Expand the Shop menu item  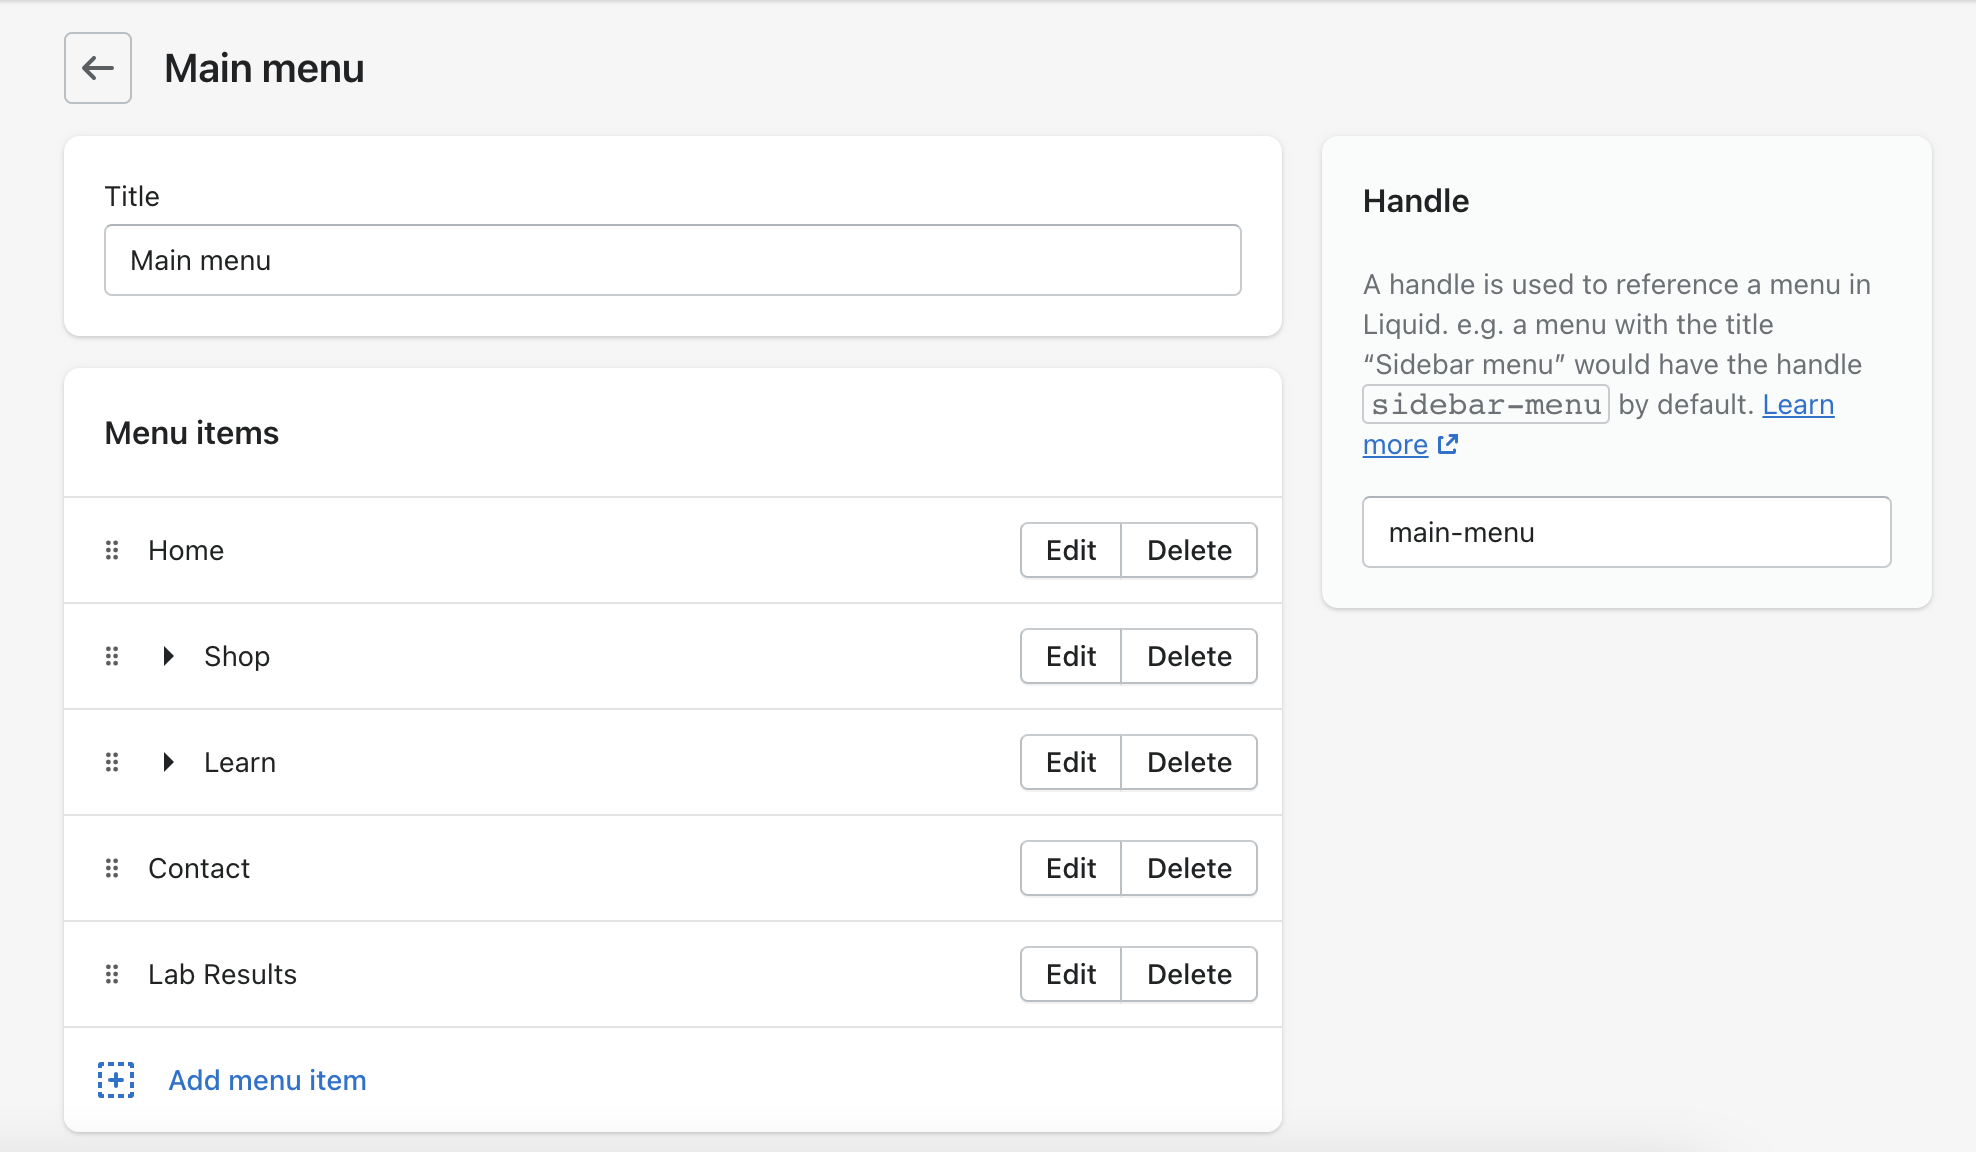click(167, 656)
